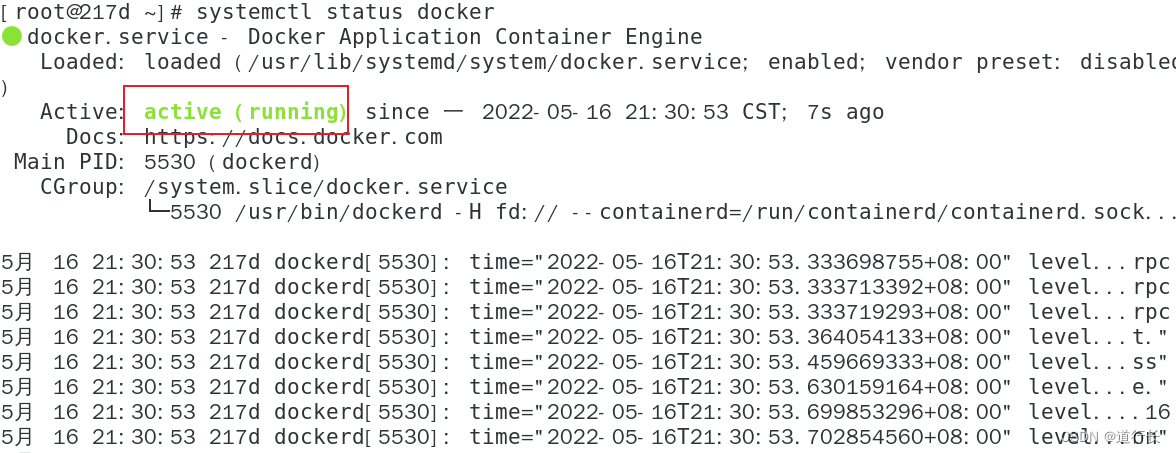The width and height of the screenshot is (1176, 453).
Task: Click the Main PID value 5530 (dockerd)
Action: 231,162
